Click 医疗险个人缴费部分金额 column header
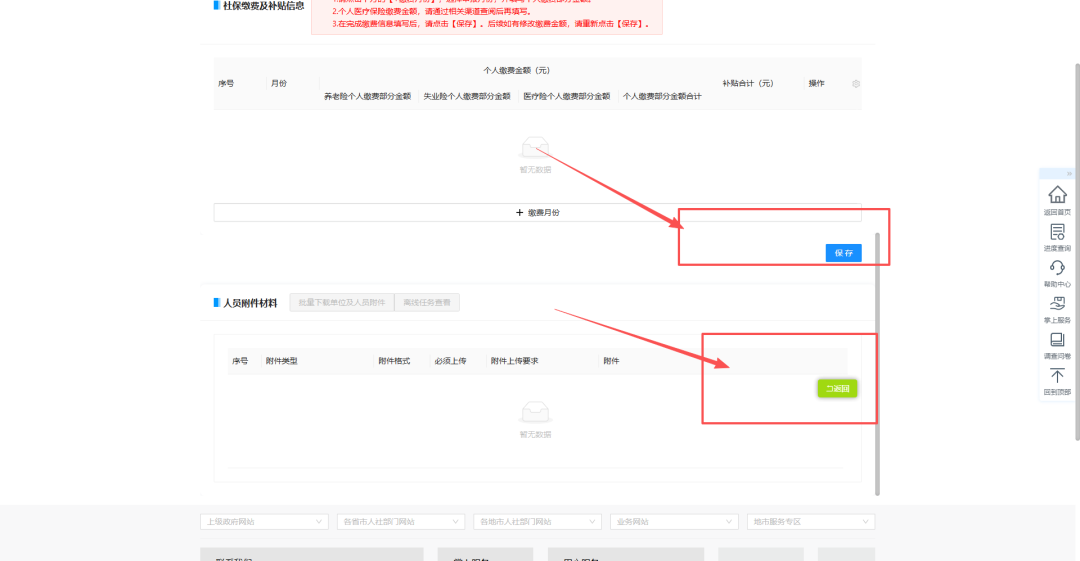1080x561 pixels. pyautogui.click(x=566, y=96)
